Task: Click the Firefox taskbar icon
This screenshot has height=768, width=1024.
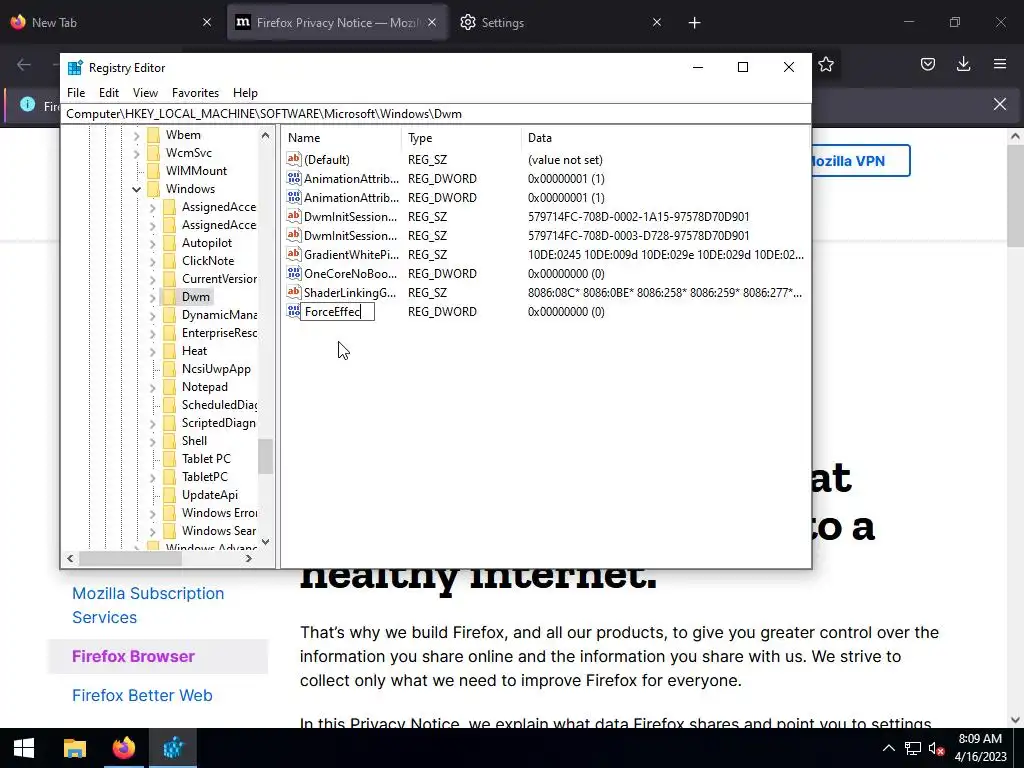Action: 123,748
